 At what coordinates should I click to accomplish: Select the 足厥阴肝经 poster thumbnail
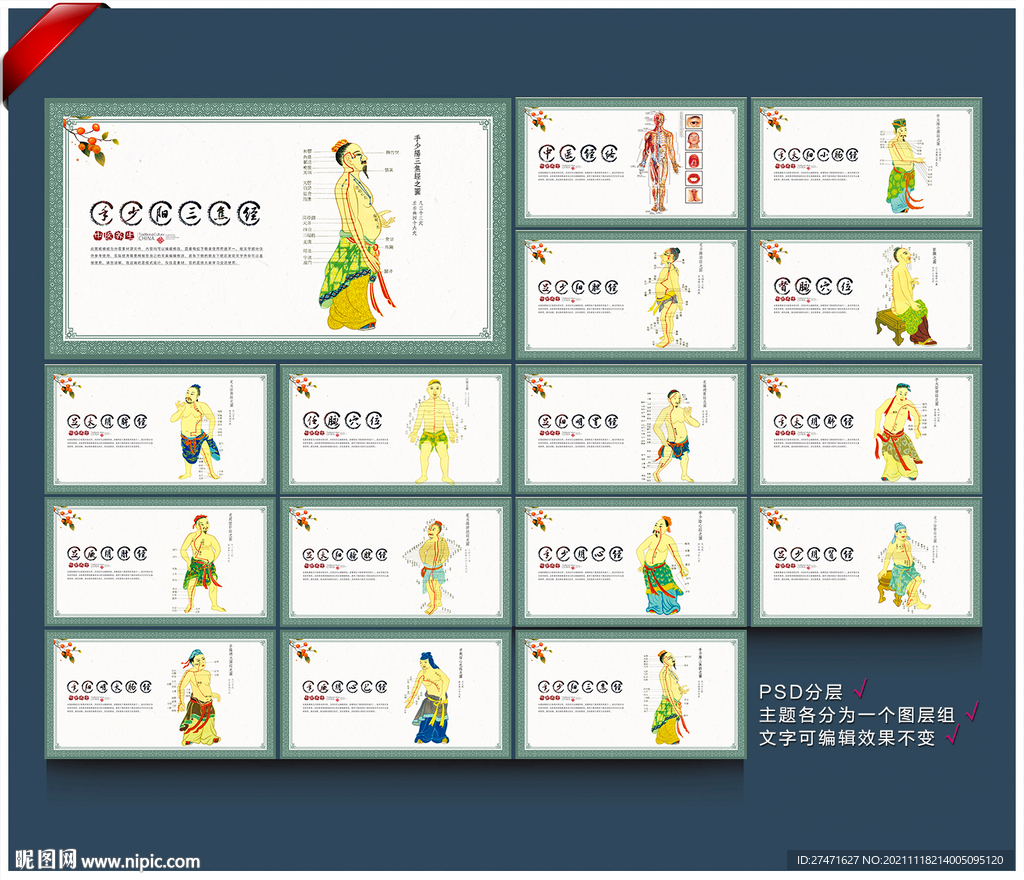160,562
